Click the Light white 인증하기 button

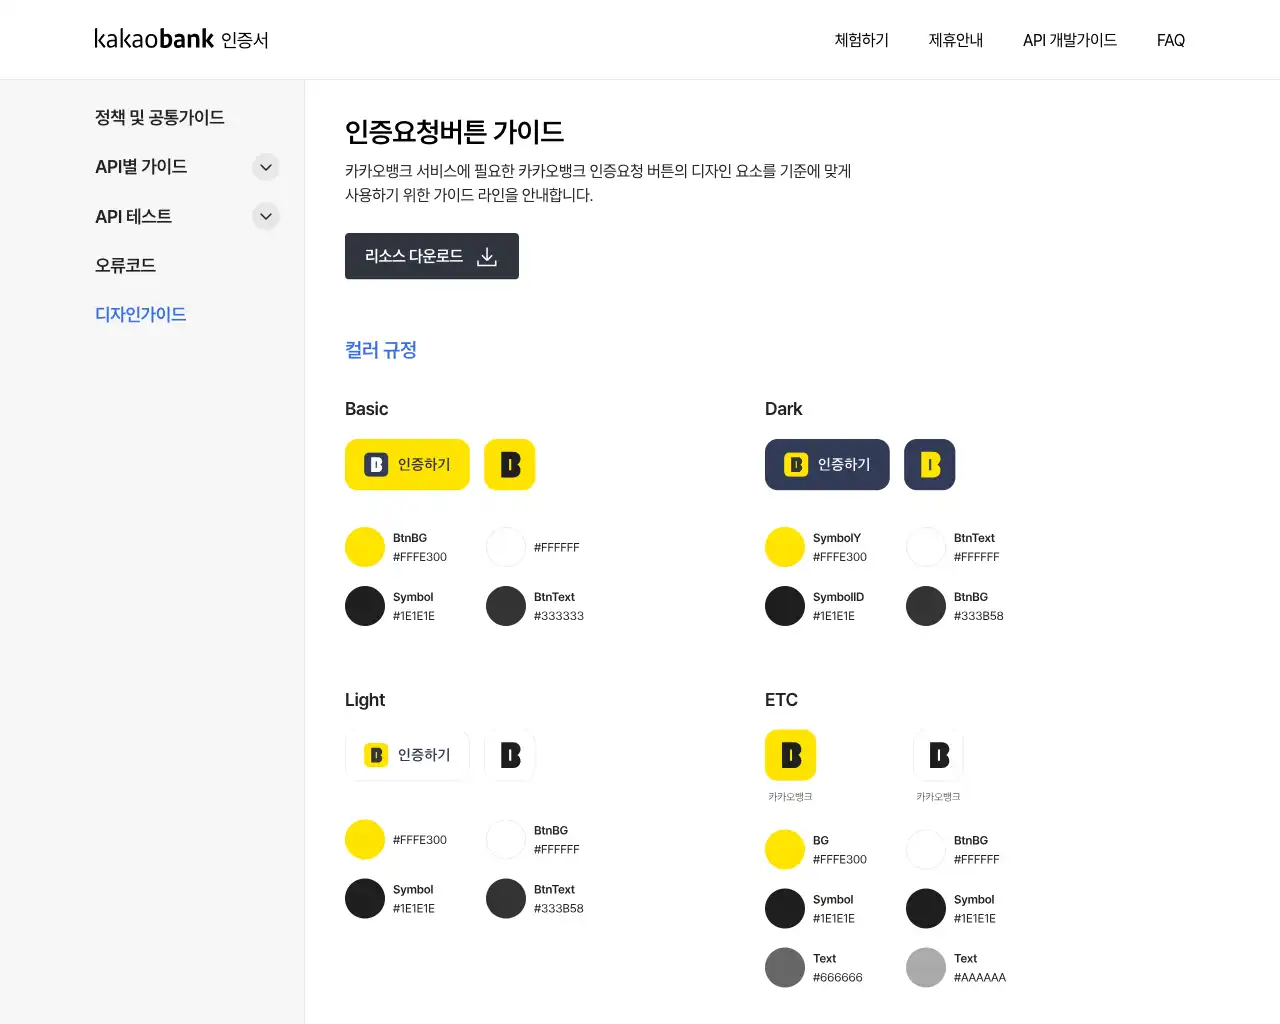coord(407,755)
